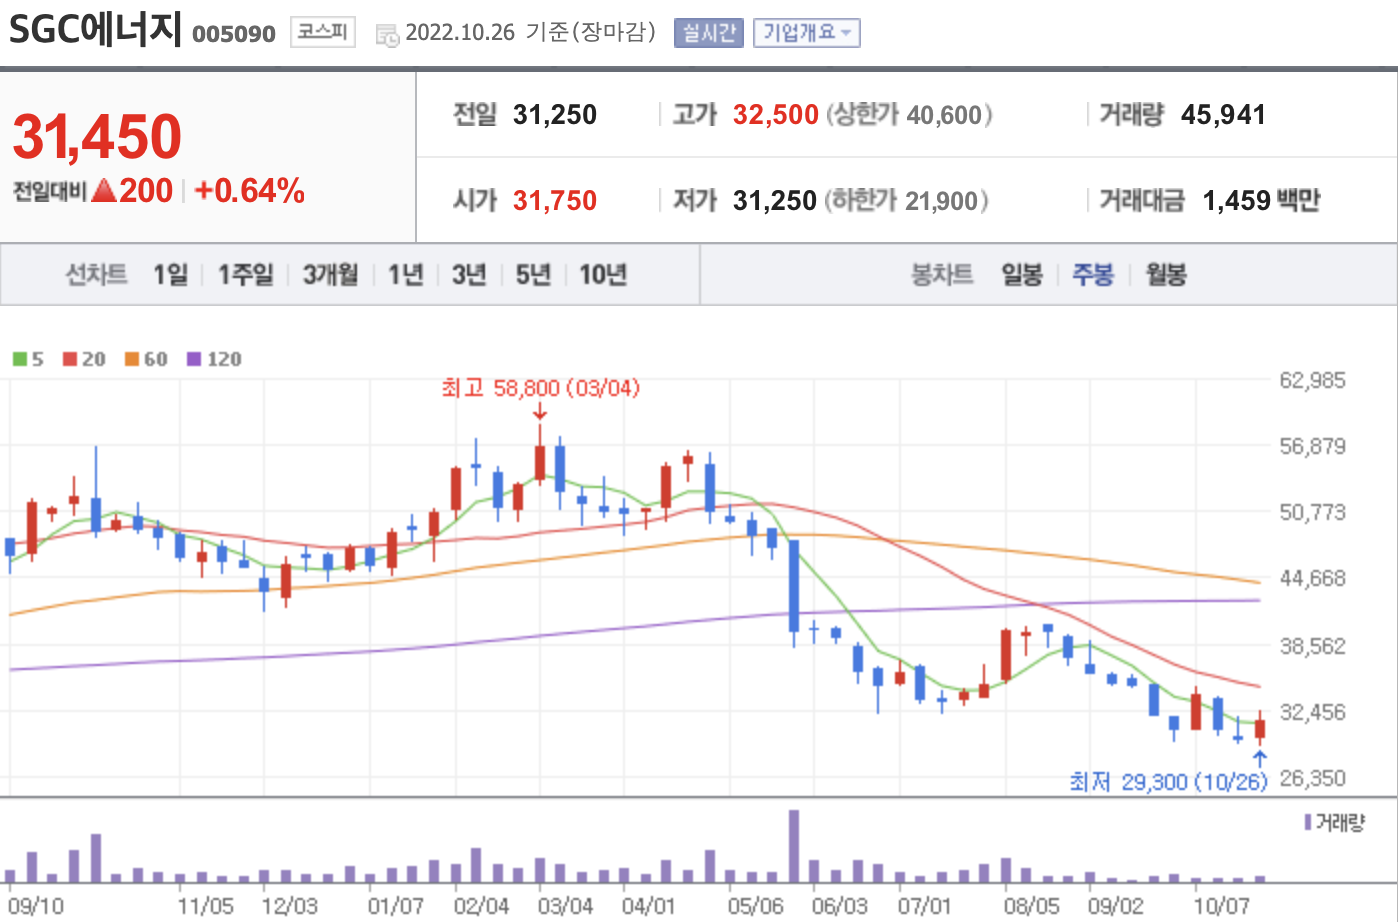Switch to the 주봉 weekly candle chart
The width and height of the screenshot is (1398, 922).
coord(1093,274)
